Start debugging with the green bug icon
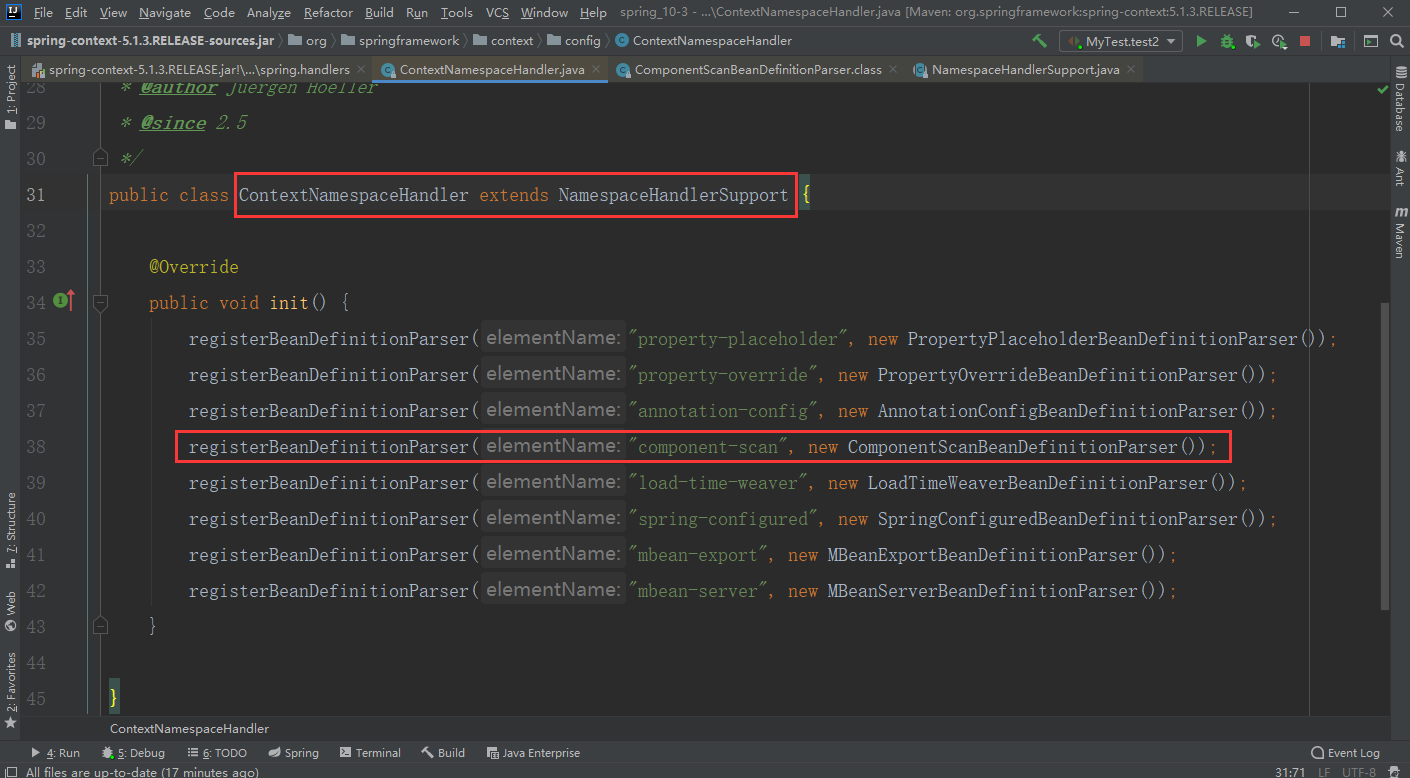This screenshot has height=778, width=1410. [x=1227, y=41]
